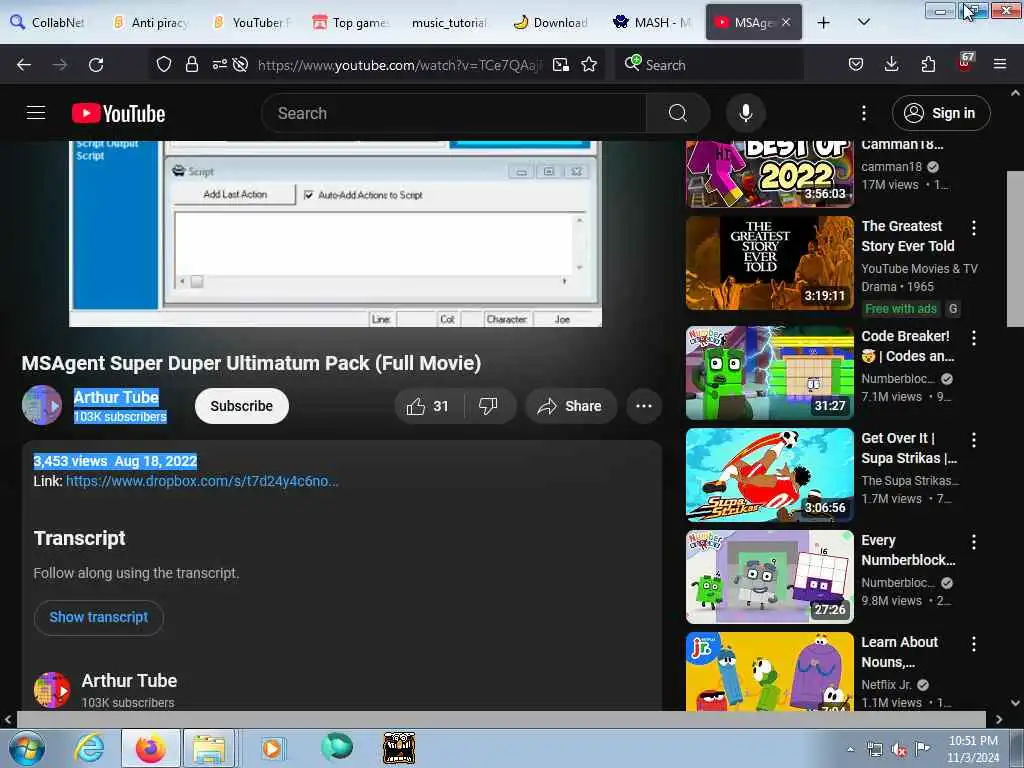The height and width of the screenshot is (768, 1024).
Task: Bookmark this page with the star icon
Action: [589, 65]
